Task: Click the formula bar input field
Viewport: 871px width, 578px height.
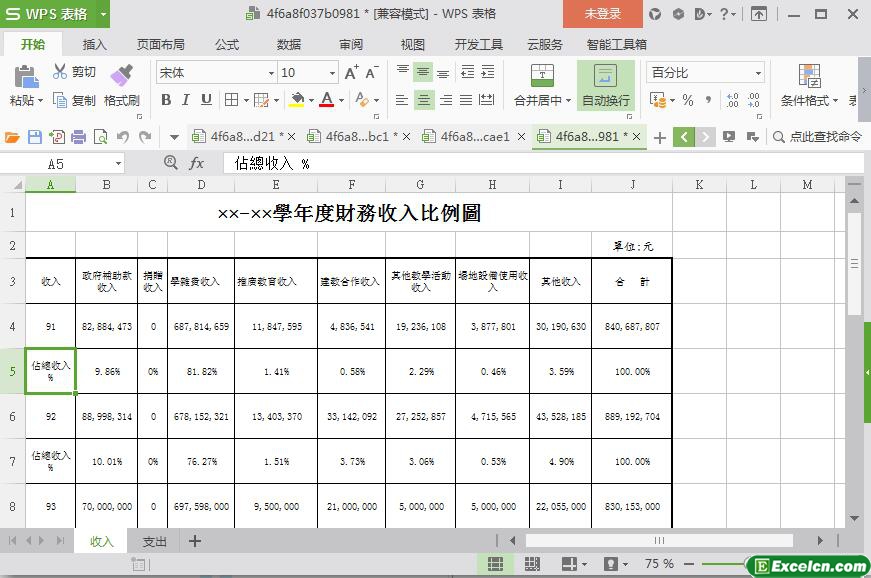Action: (540, 163)
